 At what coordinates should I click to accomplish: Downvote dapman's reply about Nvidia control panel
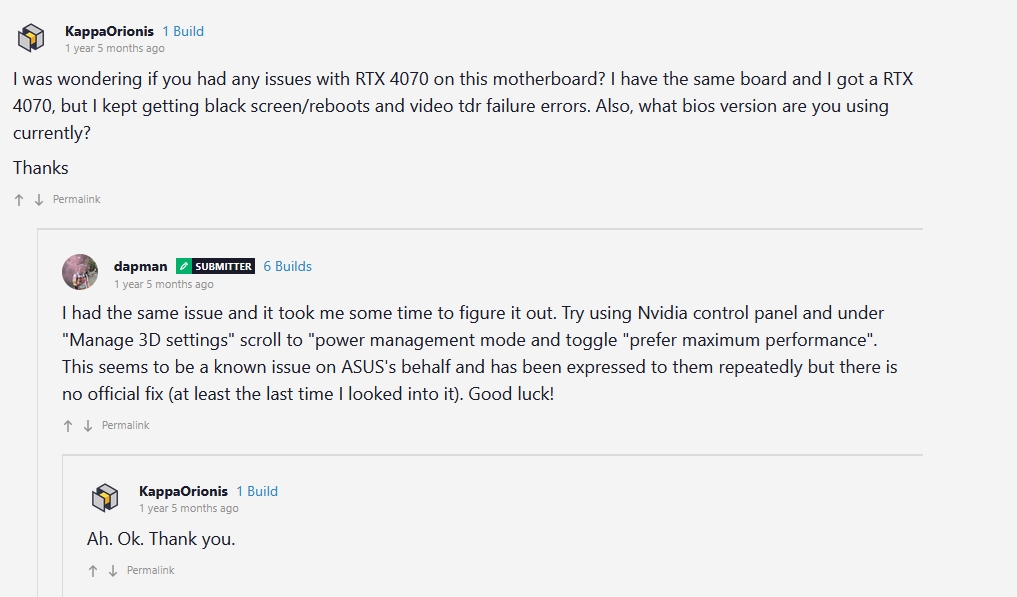(x=88, y=426)
